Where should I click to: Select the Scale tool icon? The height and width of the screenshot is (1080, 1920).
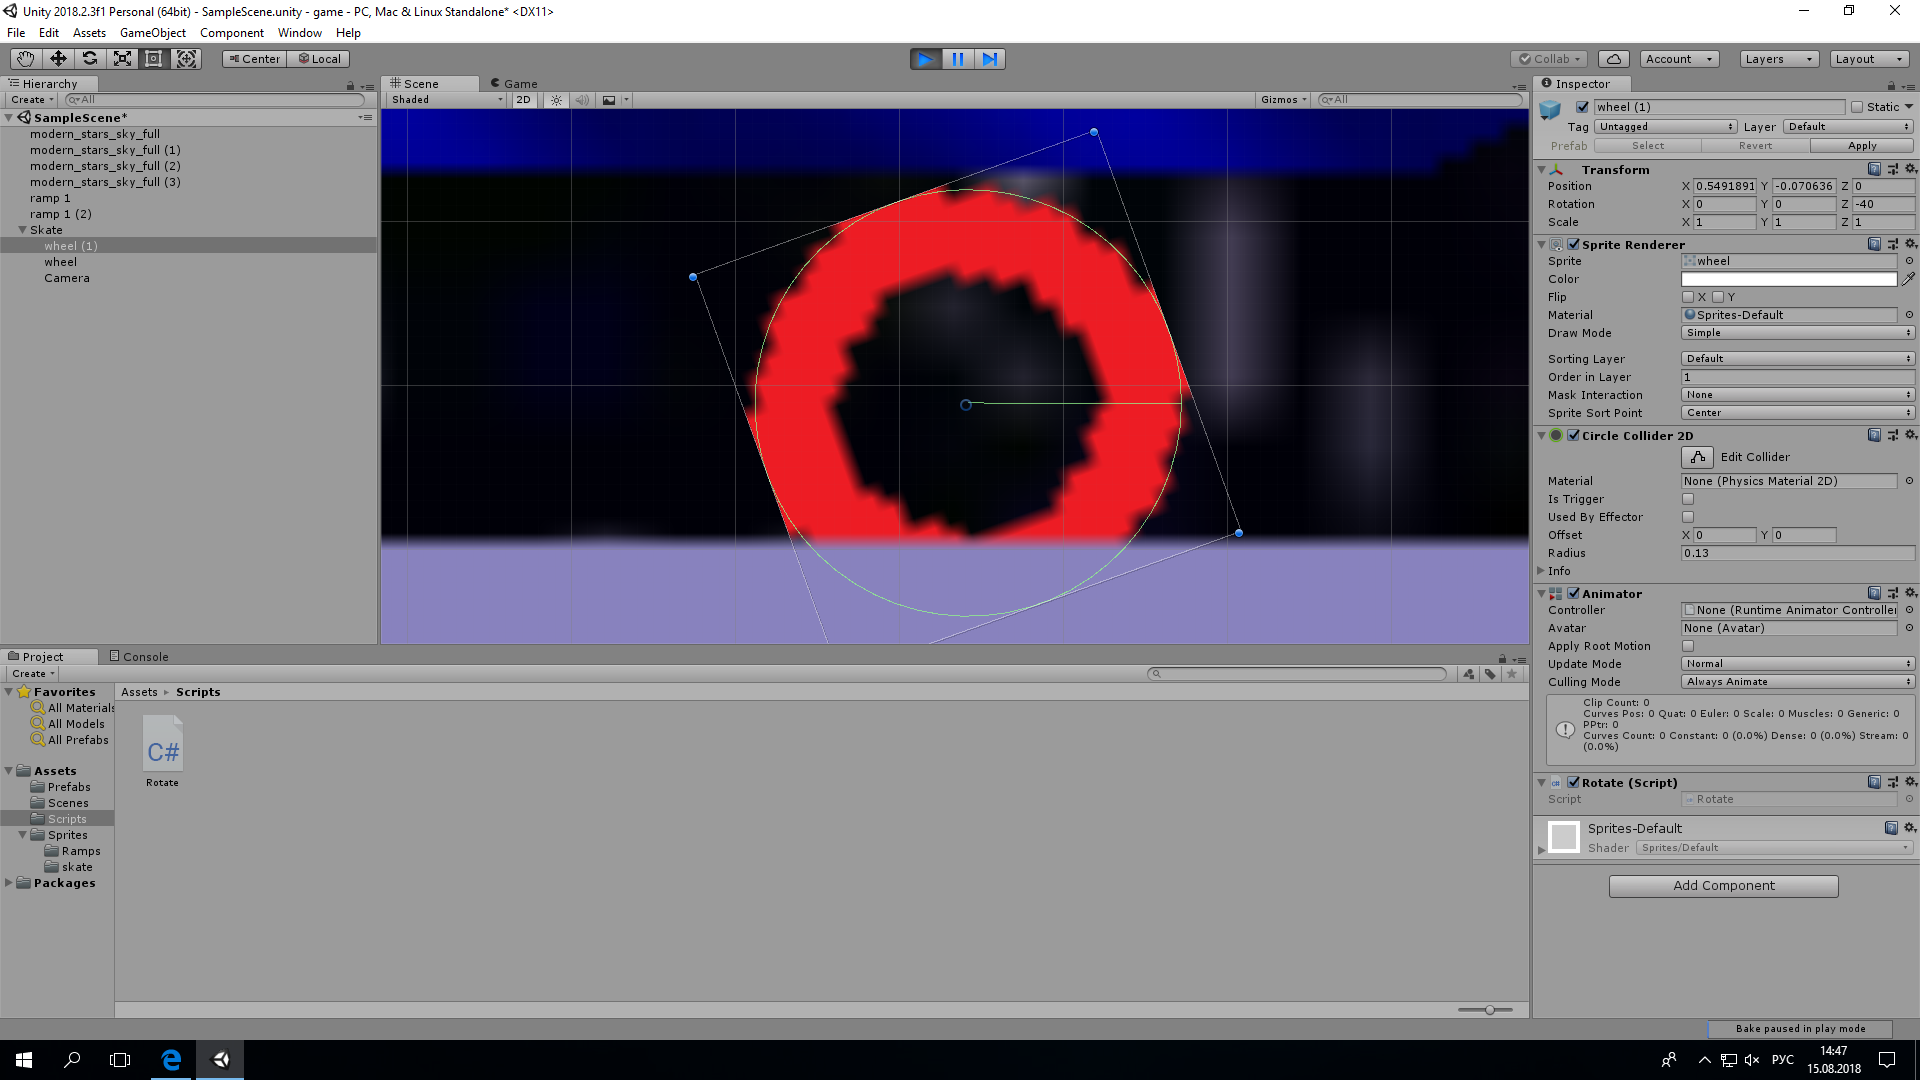pyautogui.click(x=122, y=59)
